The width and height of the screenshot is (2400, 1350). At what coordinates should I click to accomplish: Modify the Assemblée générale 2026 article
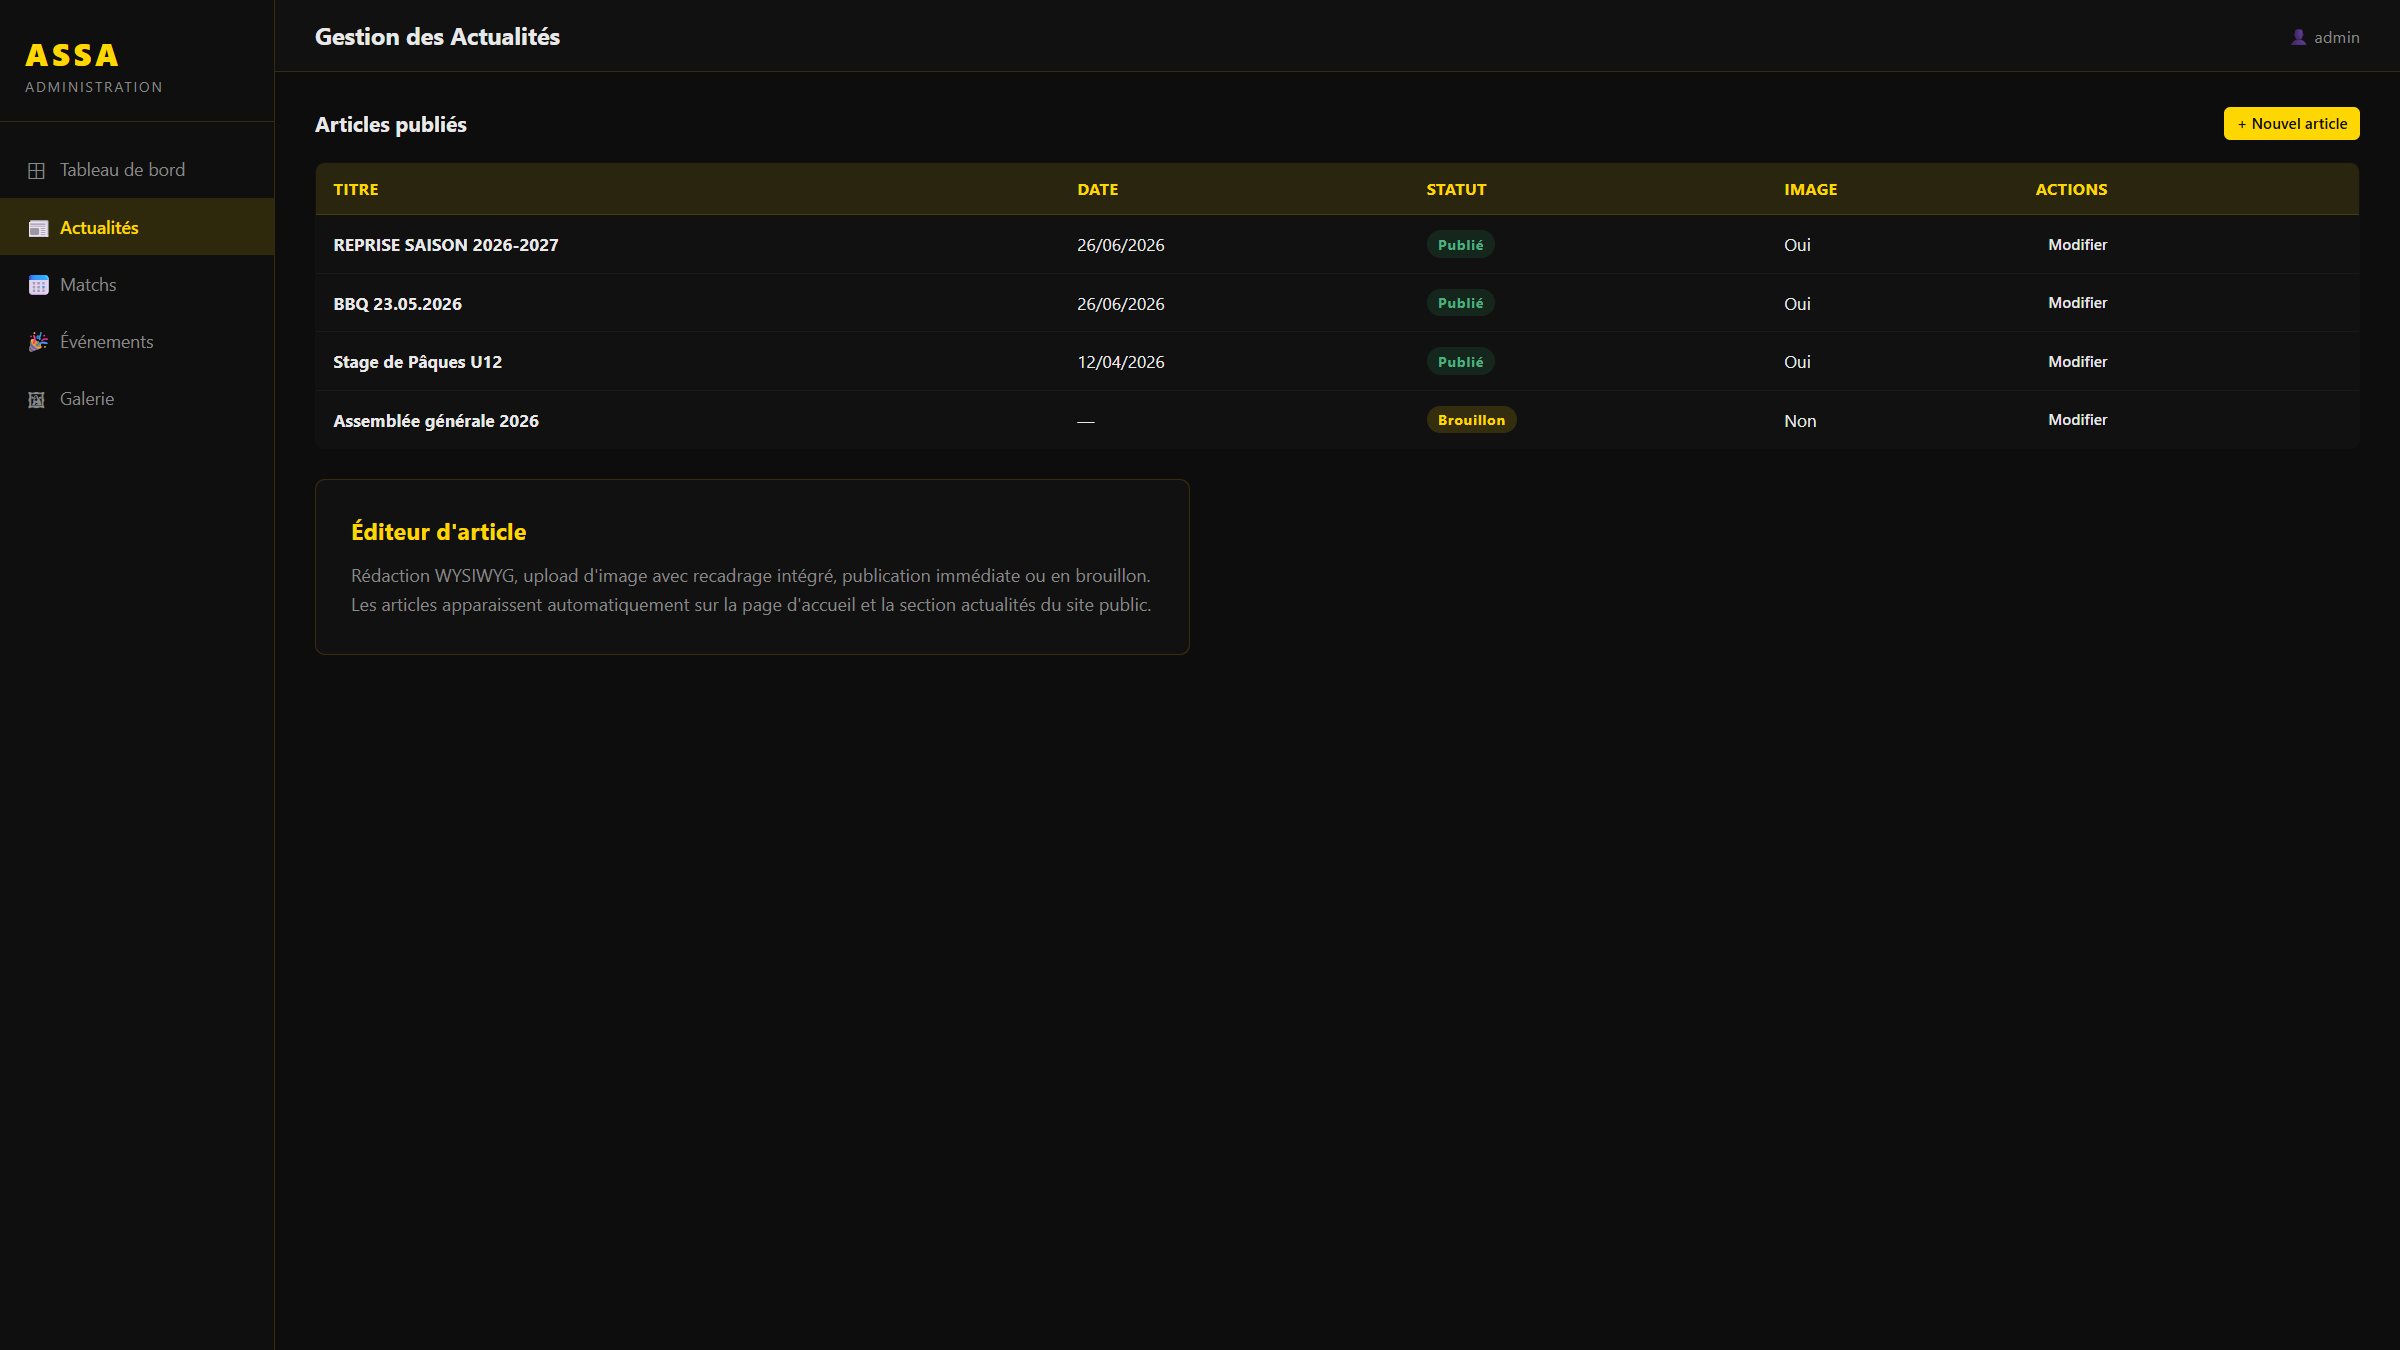click(x=2077, y=420)
